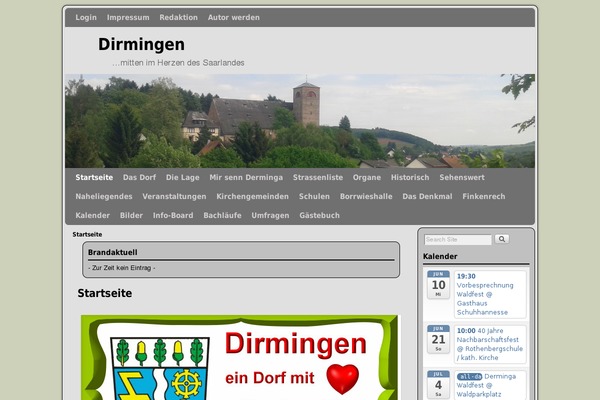Open the Autor werden link

(234, 17)
